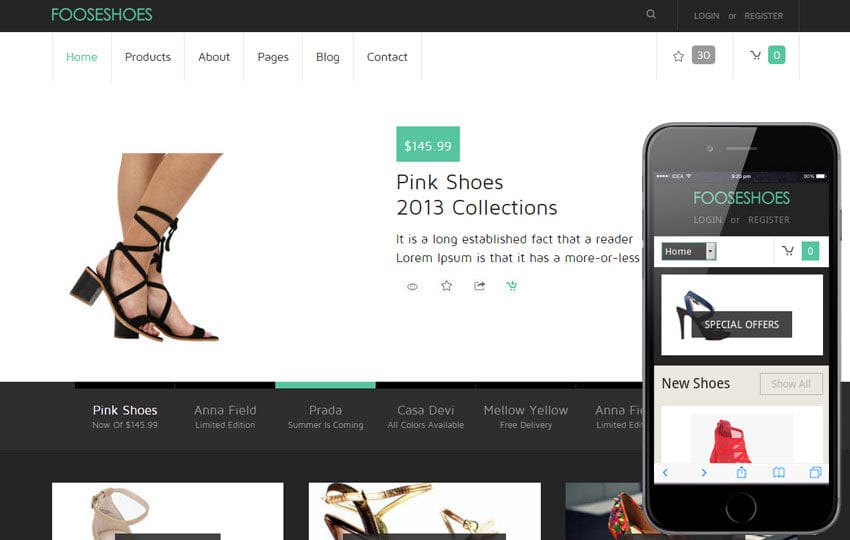Image resolution: width=850 pixels, height=540 pixels.
Task: Click the search magnifier icon in header
Action: tap(651, 15)
